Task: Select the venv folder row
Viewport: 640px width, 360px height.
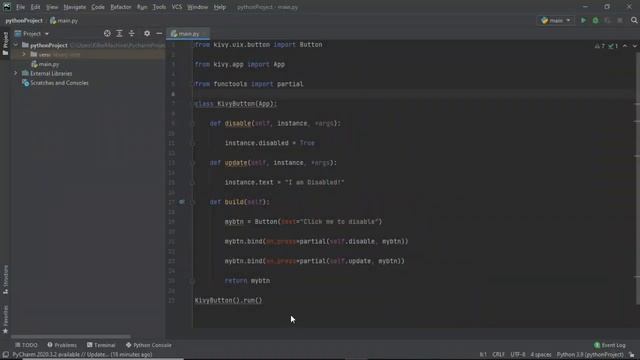Action: 88,54
